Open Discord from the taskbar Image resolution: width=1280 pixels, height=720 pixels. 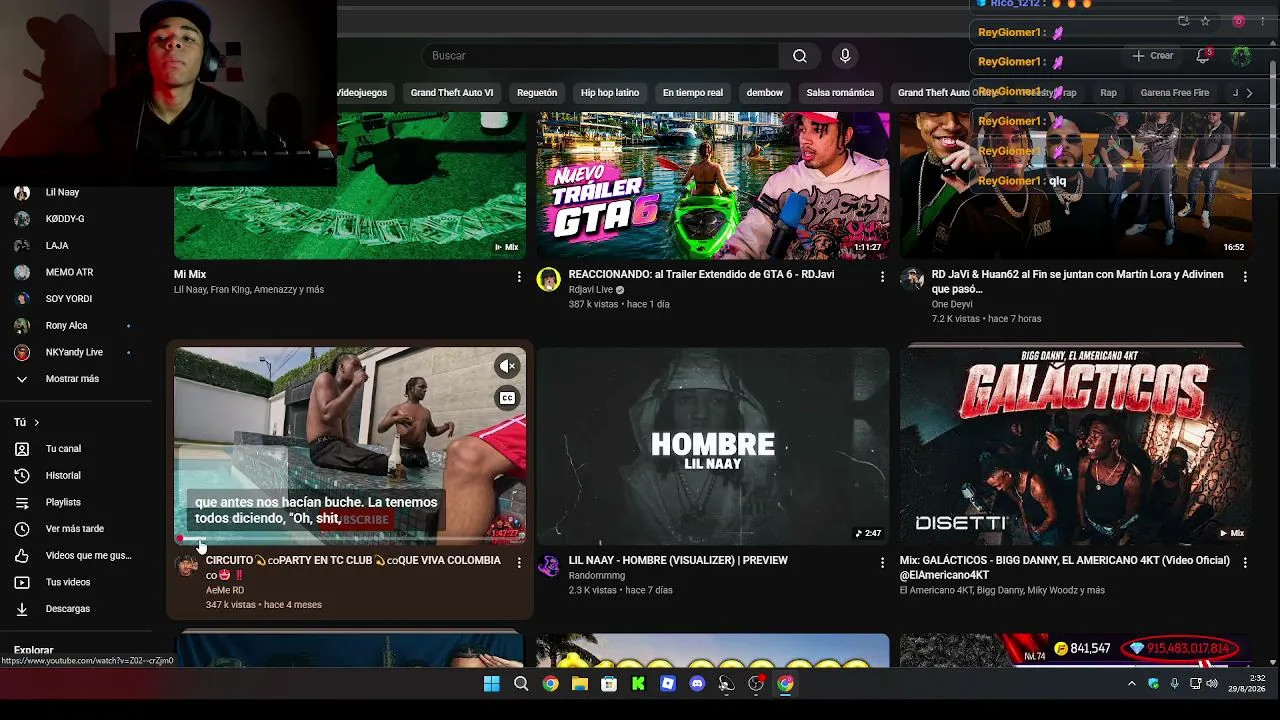(697, 684)
